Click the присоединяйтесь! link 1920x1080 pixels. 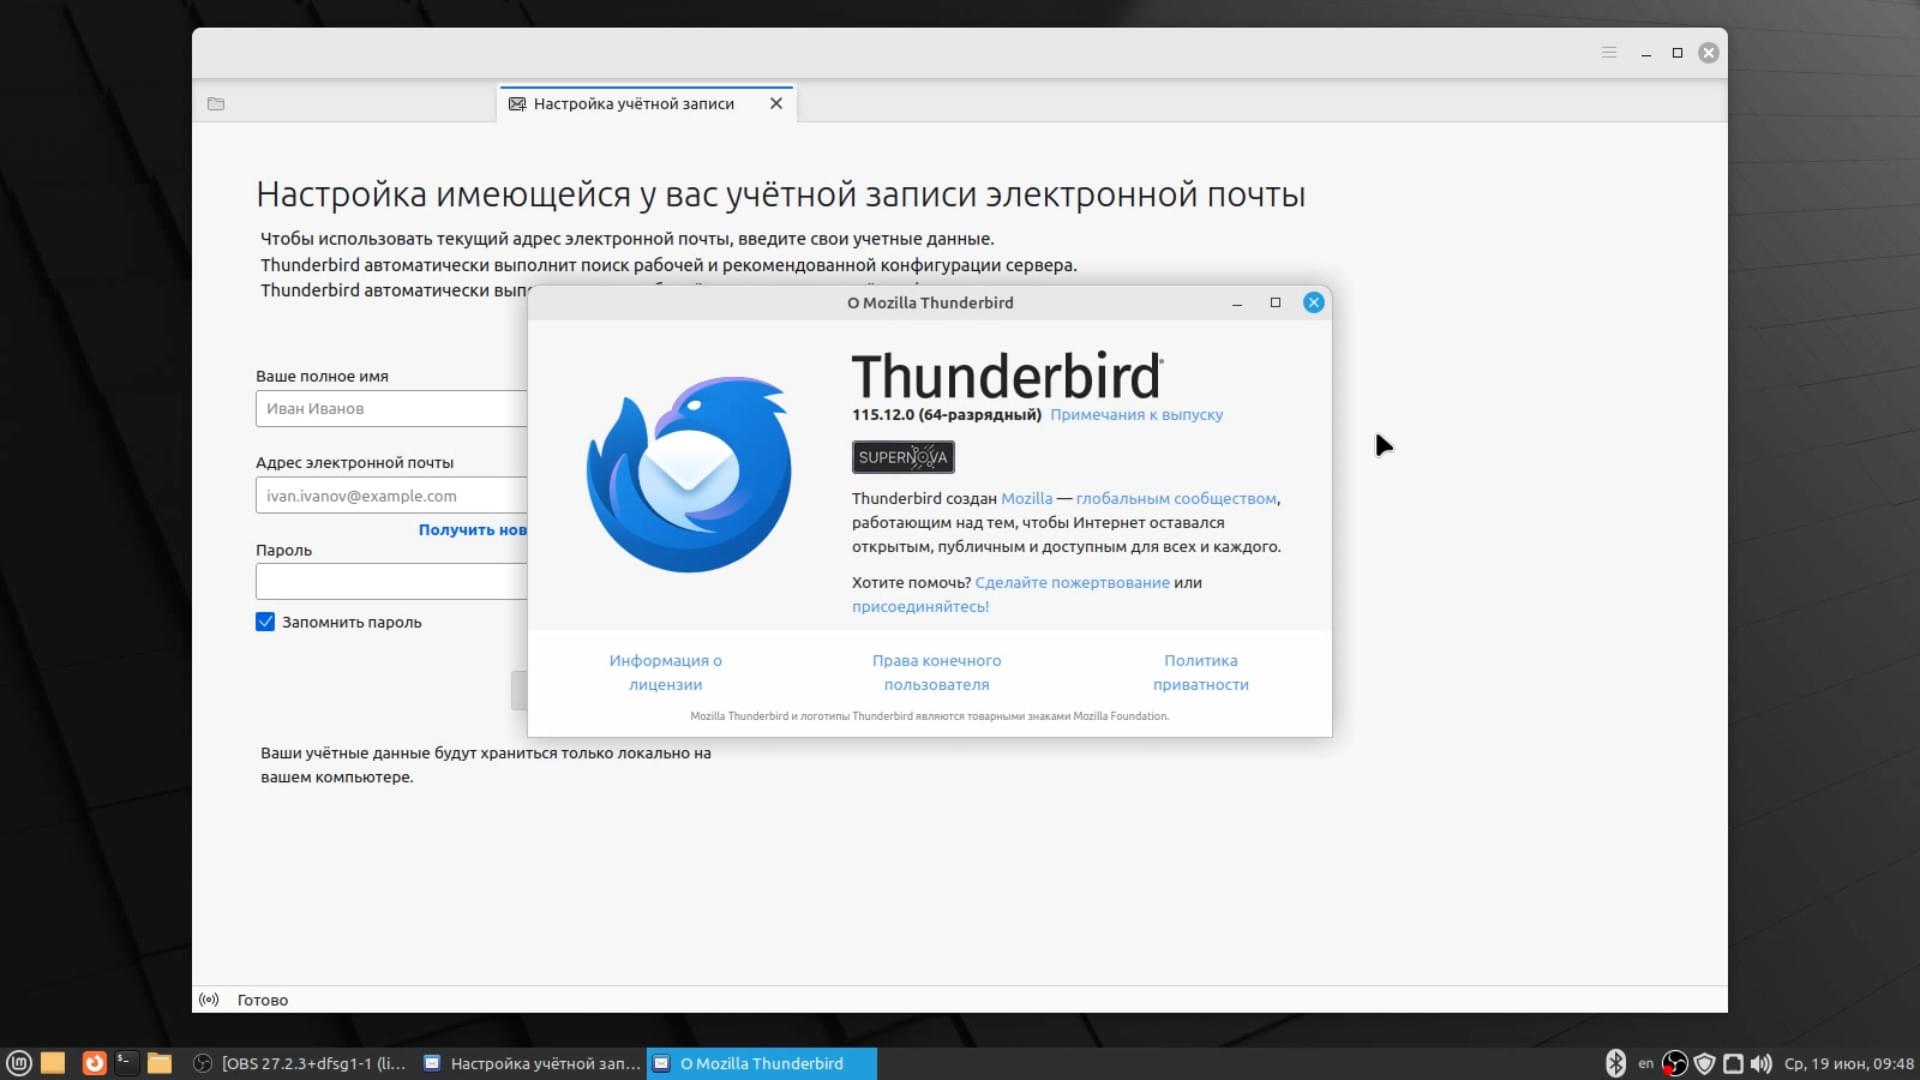pyautogui.click(x=920, y=606)
